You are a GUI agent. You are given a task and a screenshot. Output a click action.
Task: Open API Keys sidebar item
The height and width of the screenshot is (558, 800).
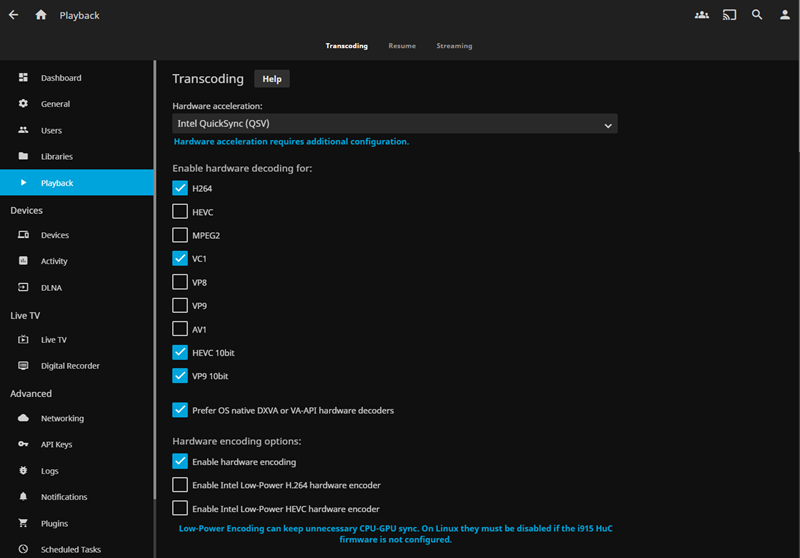tap(56, 444)
